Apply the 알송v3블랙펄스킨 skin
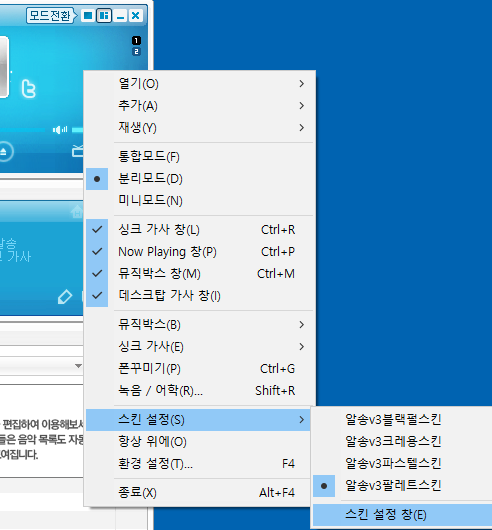492x530 pixels. (402, 419)
